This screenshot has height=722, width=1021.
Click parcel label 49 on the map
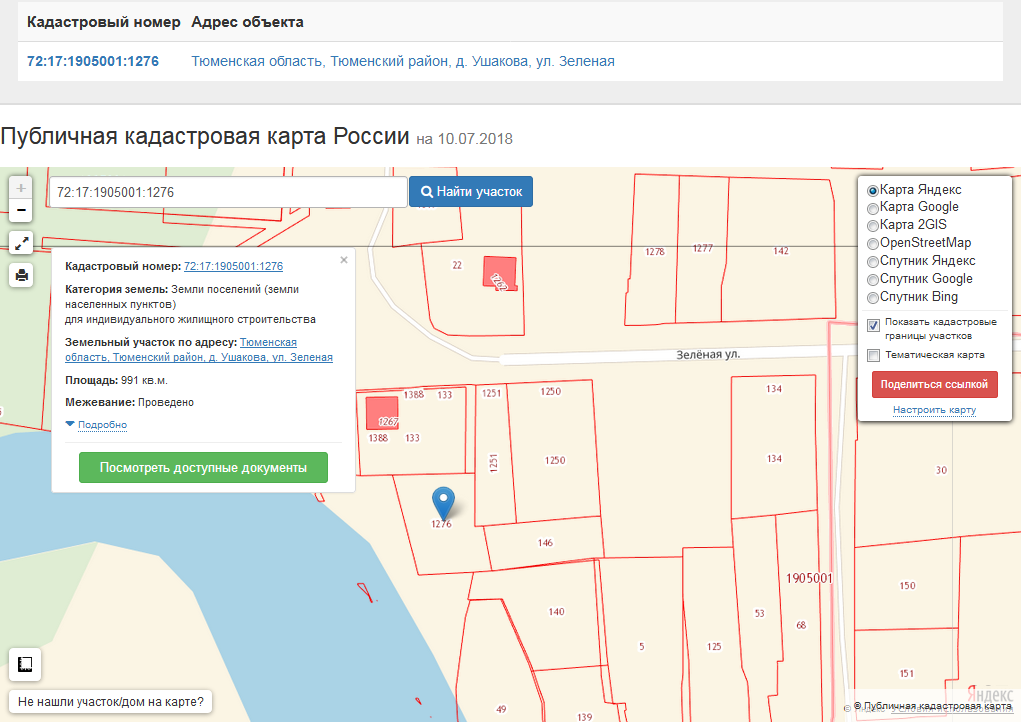501,709
